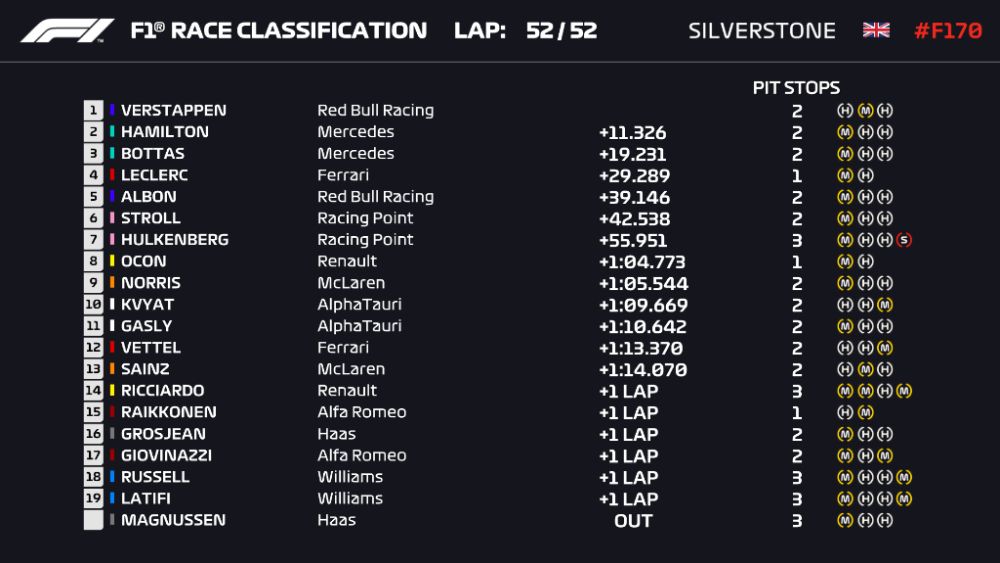
Task: Select Bottas's gap time +19.231
Action: click(x=632, y=154)
